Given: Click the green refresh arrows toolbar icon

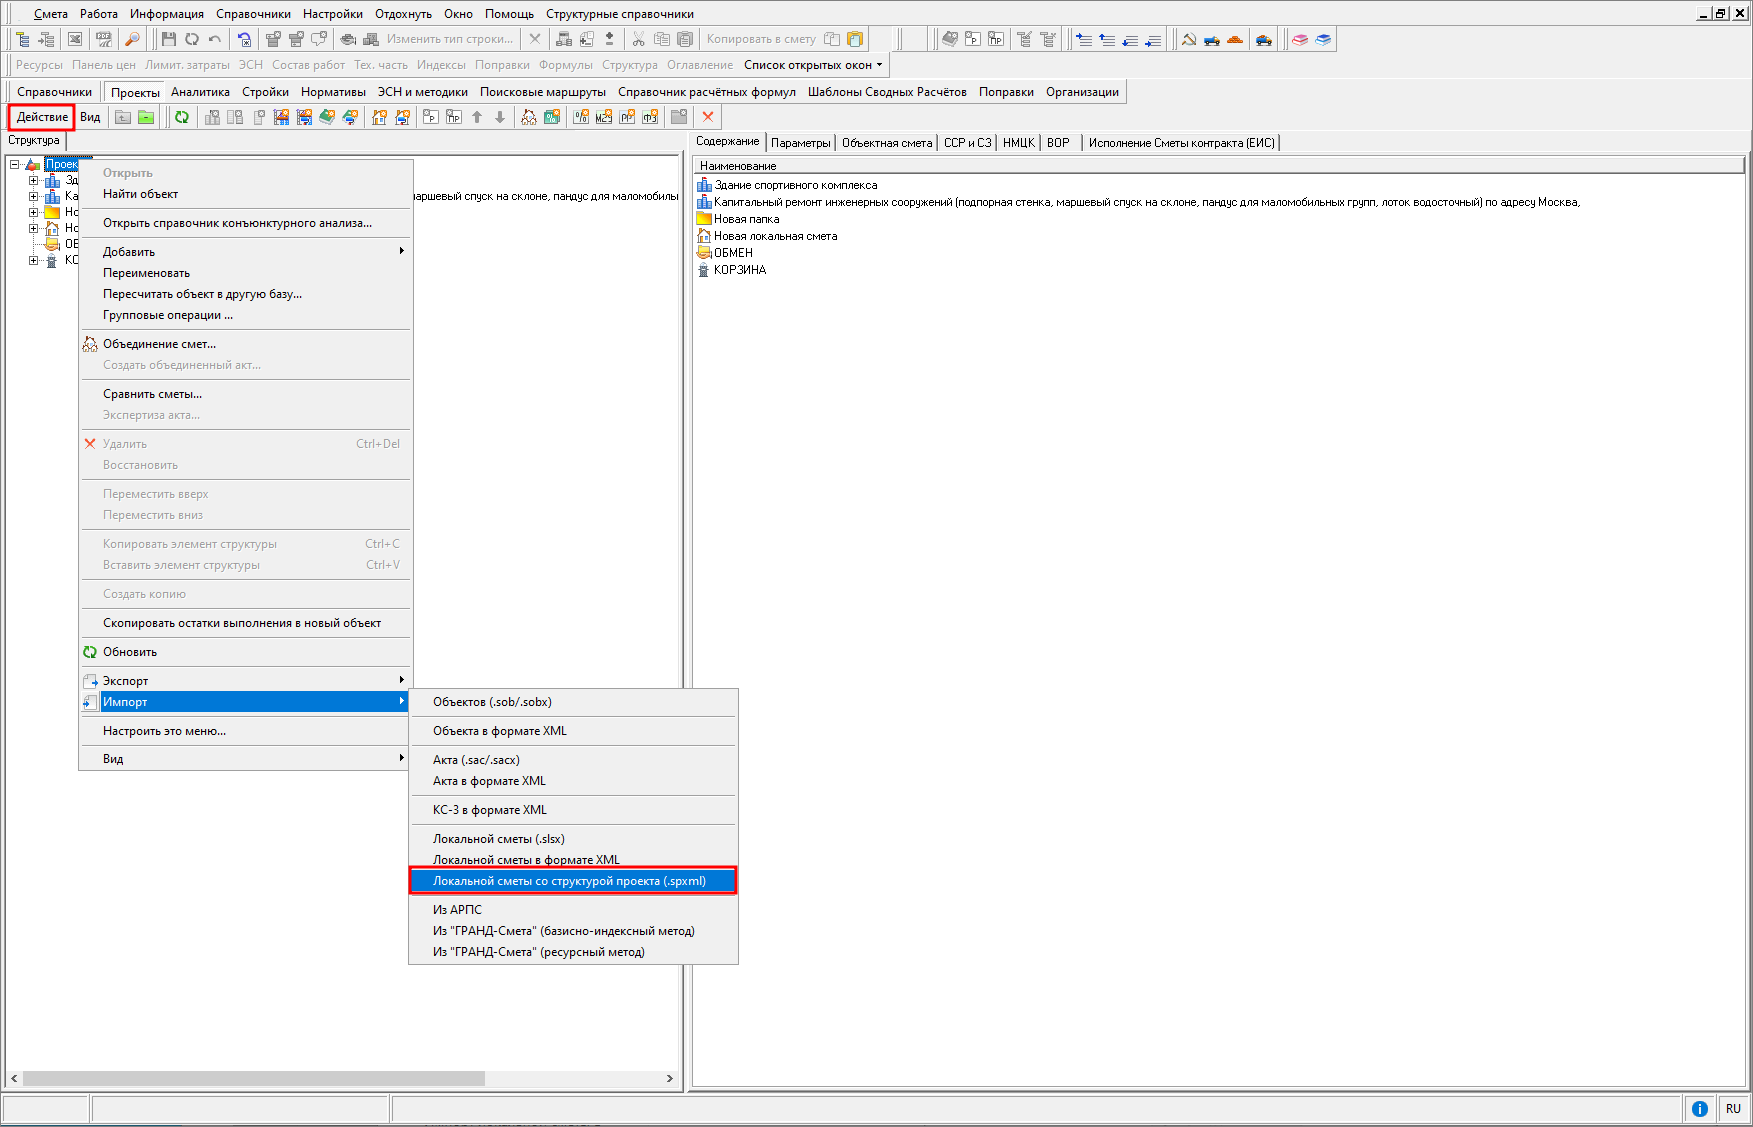Looking at the screenshot, I should tap(182, 117).
